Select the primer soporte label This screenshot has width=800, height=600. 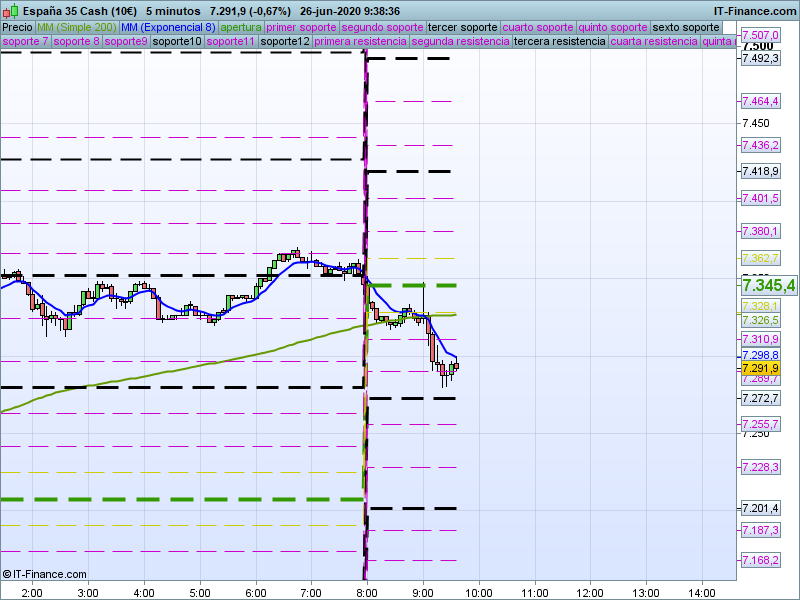click(301, 27)
